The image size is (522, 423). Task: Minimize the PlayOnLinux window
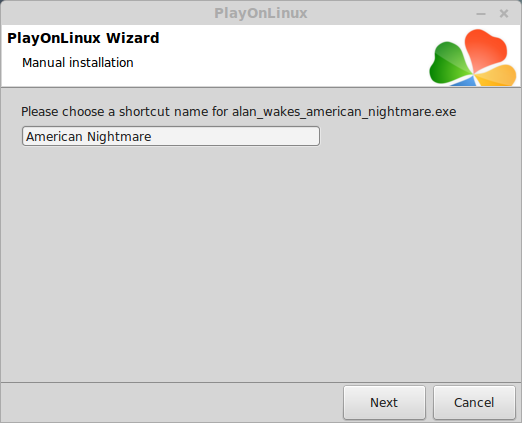coord(481,14)
